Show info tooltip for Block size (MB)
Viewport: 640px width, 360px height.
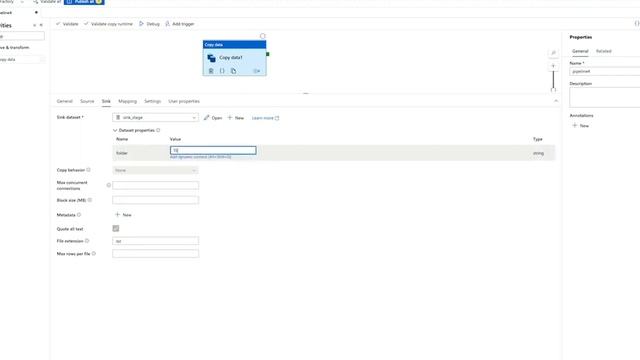(90, 200)
